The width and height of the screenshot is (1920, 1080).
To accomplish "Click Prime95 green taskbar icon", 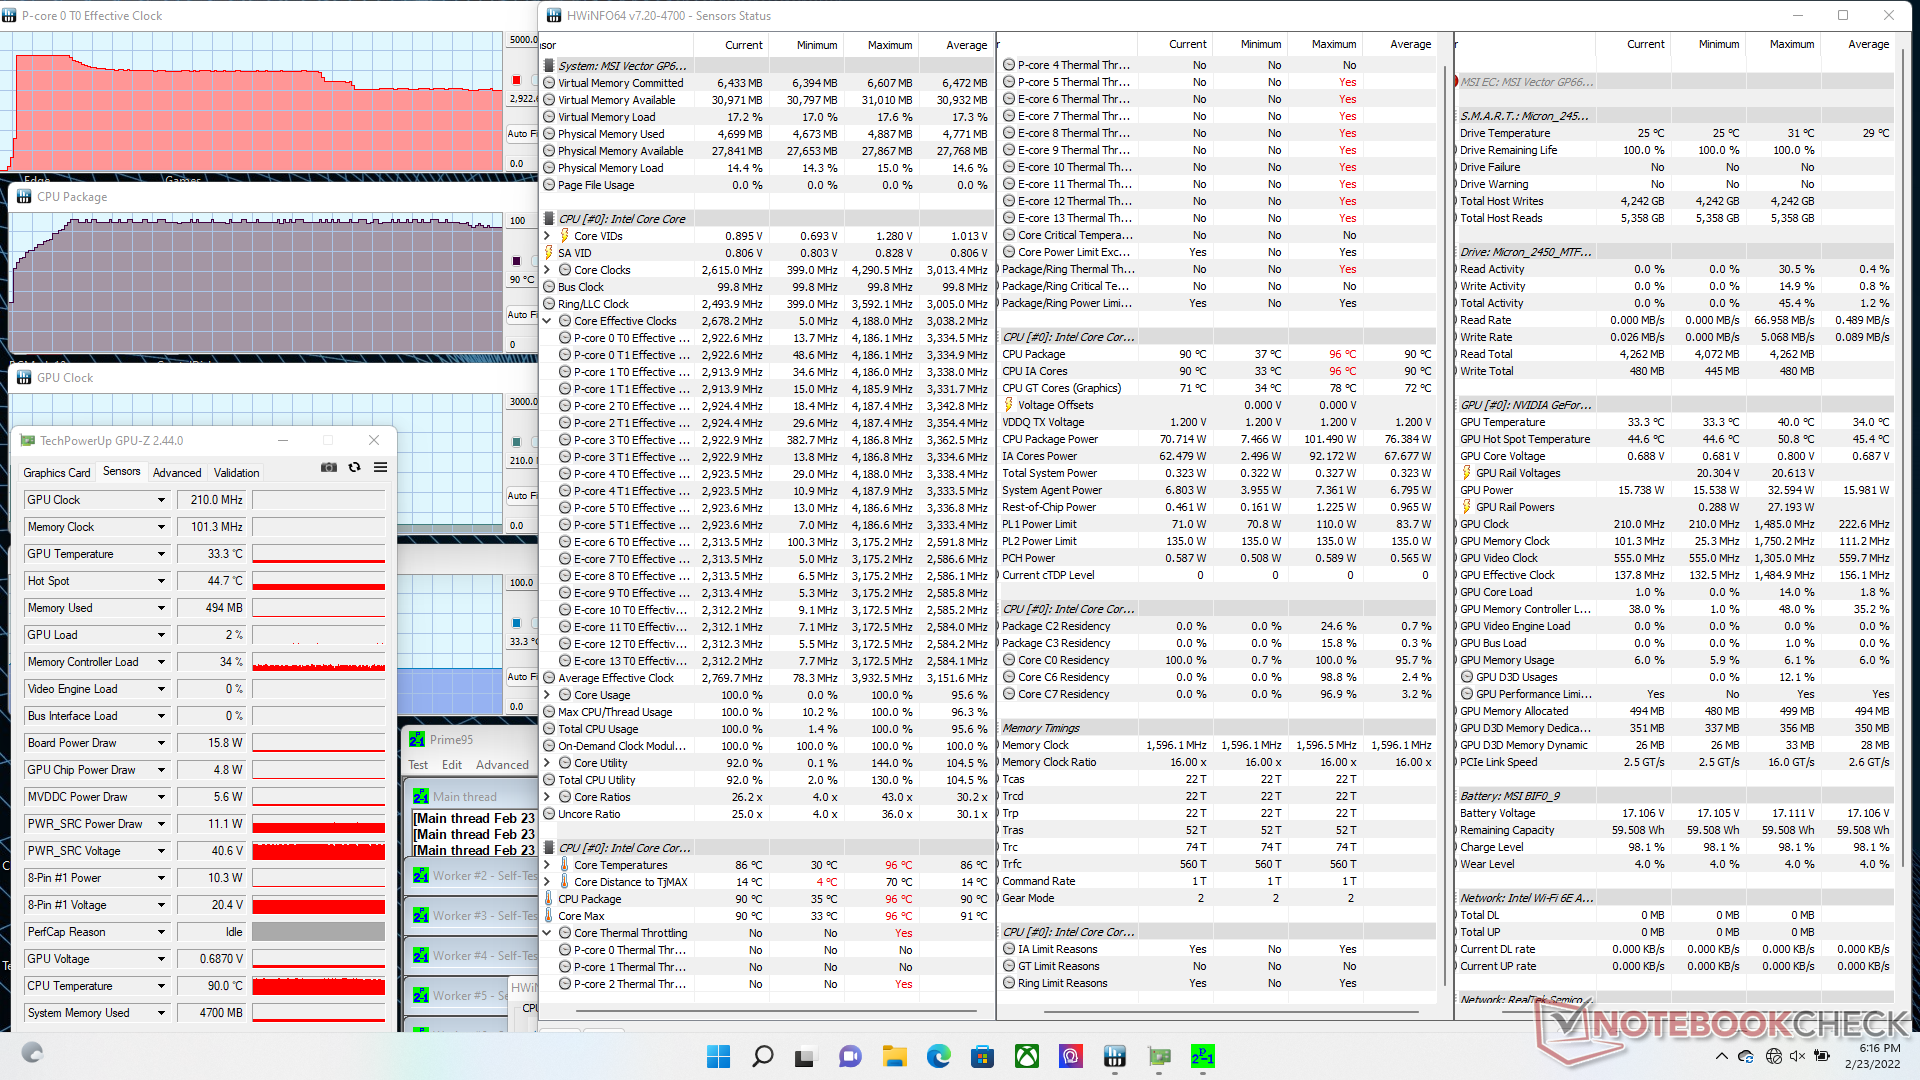I will (x=1203, y=1056).
